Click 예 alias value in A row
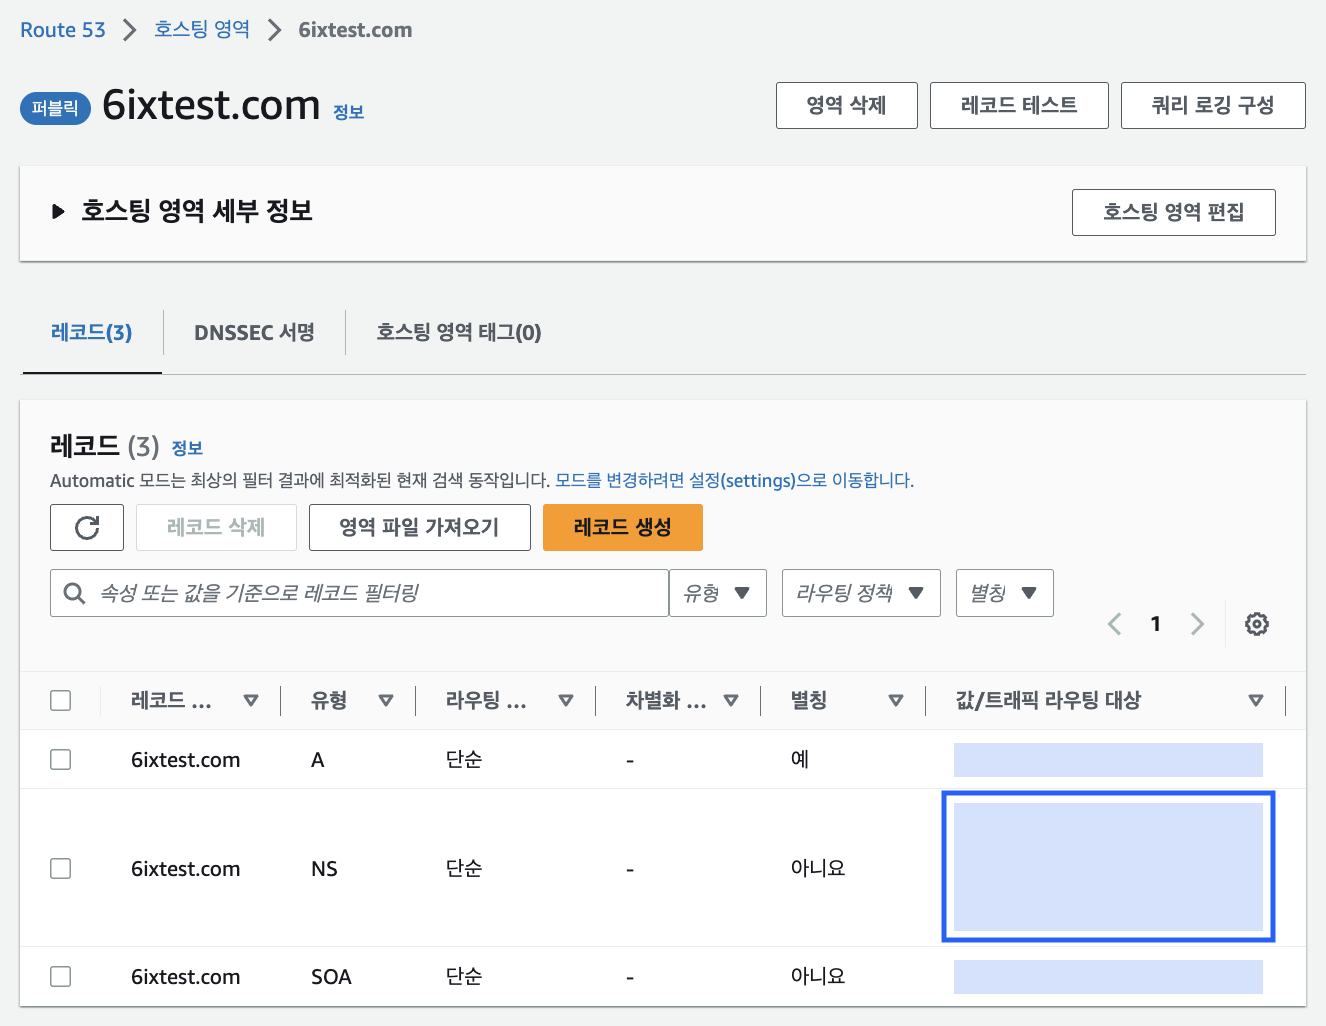 (800, 759)
